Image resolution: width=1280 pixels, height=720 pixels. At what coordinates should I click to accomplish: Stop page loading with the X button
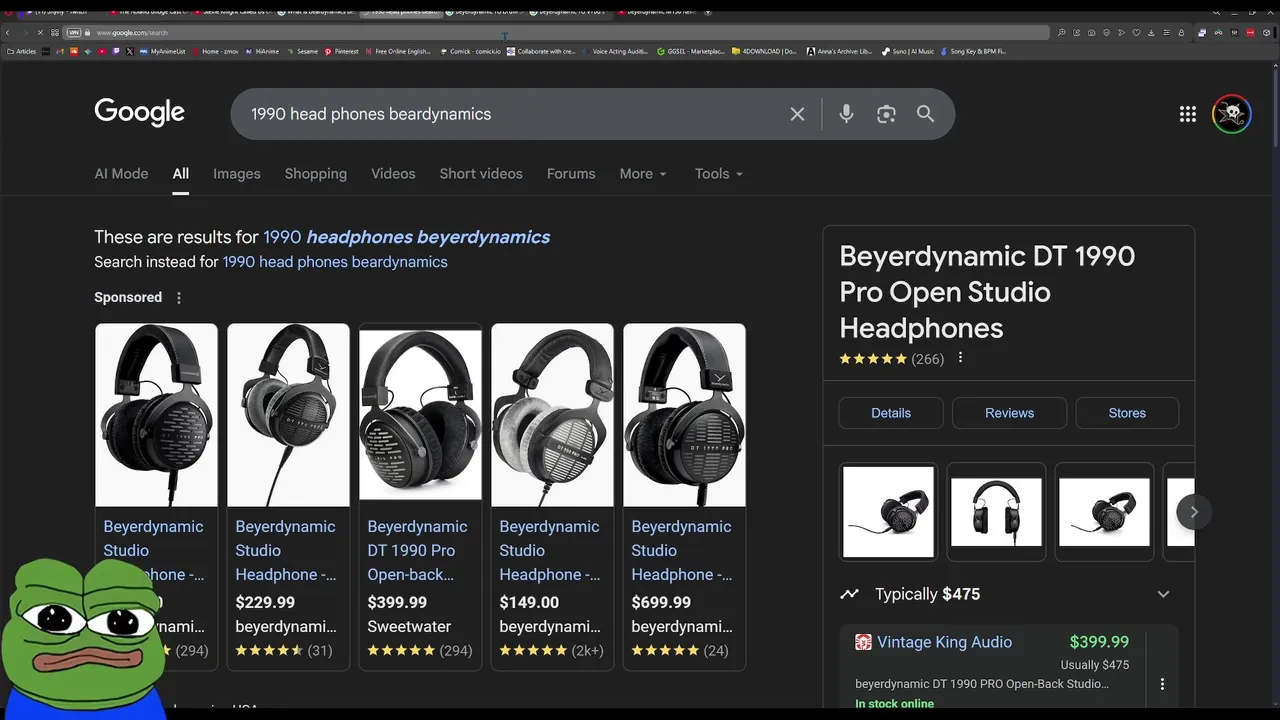(40, 32)
